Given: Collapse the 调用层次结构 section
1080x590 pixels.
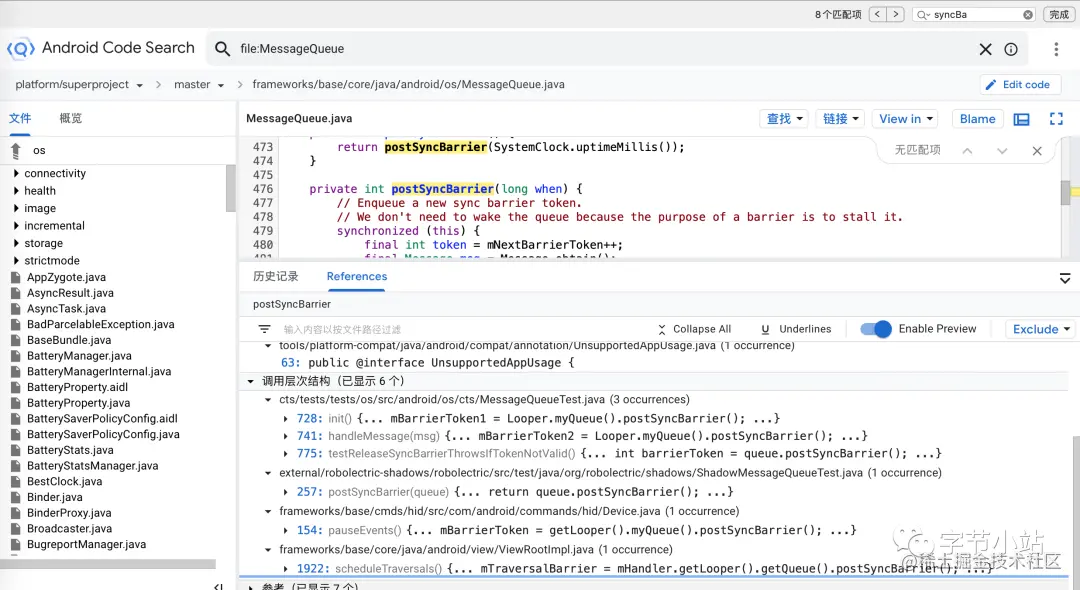Looking at the screenshot, I should tap(251, 381).
